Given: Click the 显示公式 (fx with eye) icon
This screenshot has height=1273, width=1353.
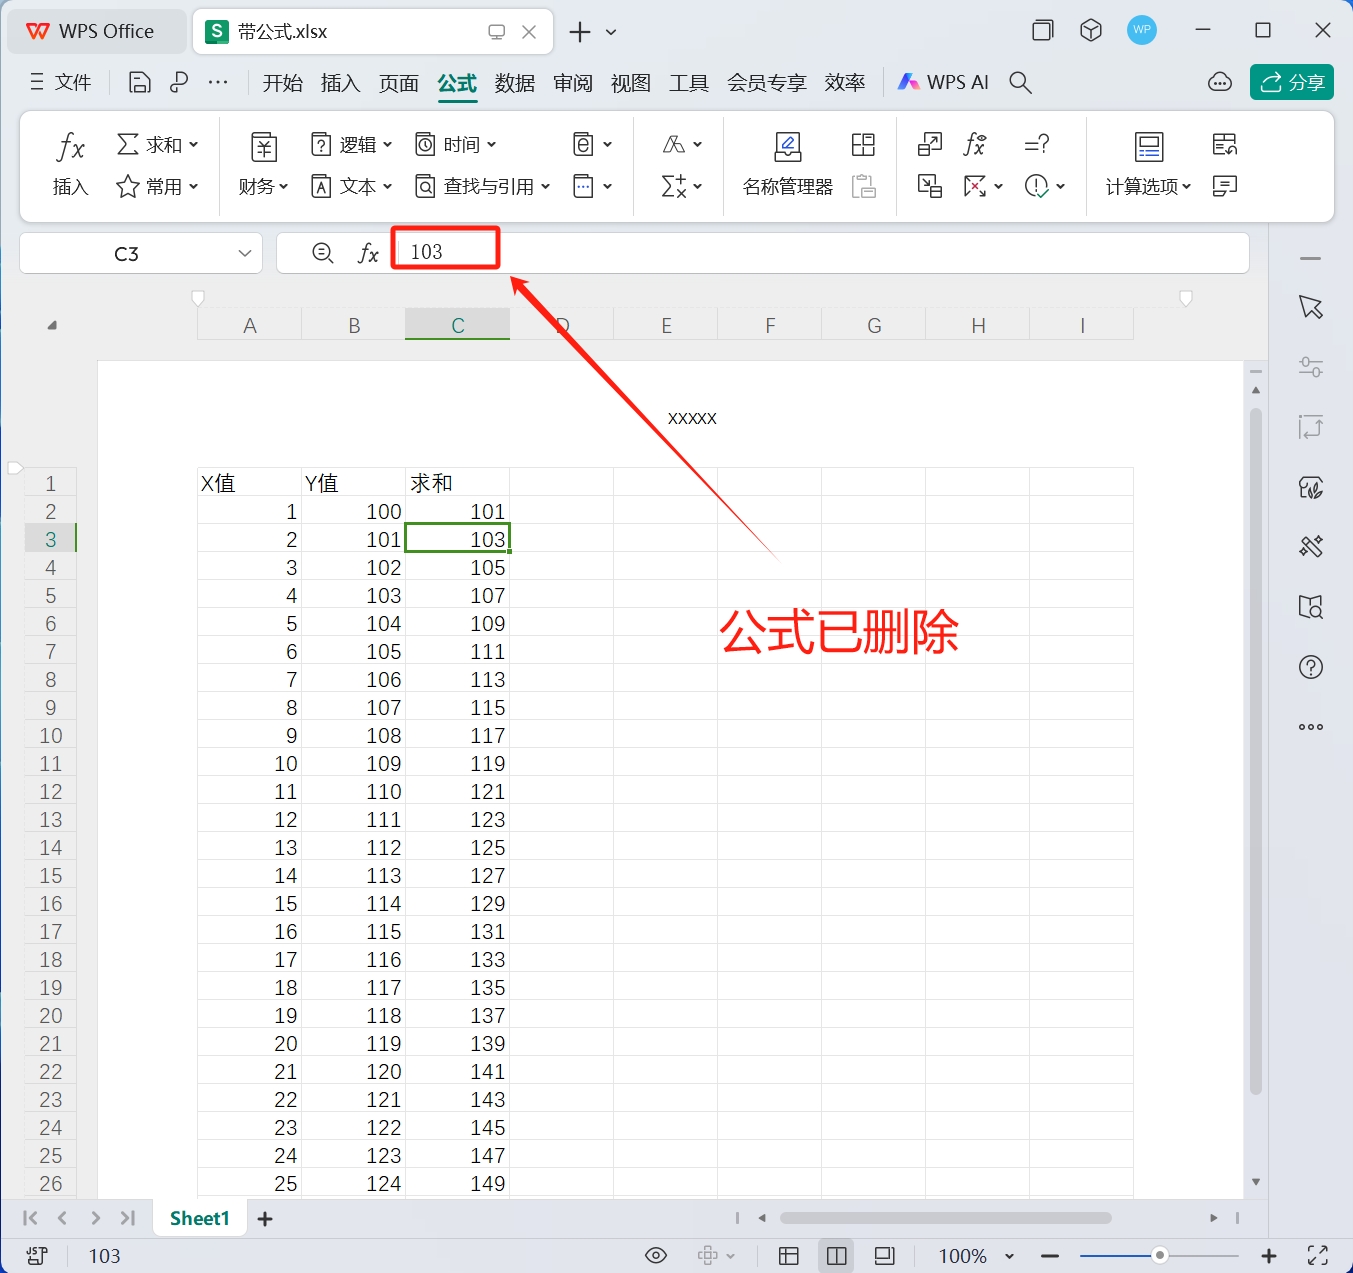Looking at the screenshot, I should (975, 144).
